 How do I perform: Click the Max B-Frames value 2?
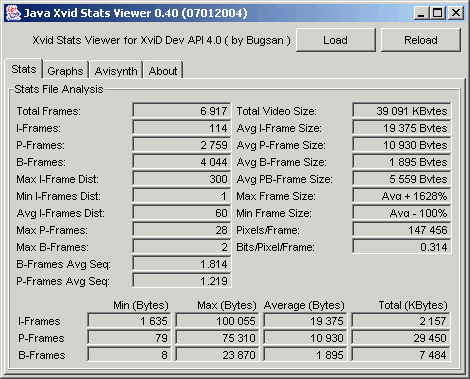182,247
